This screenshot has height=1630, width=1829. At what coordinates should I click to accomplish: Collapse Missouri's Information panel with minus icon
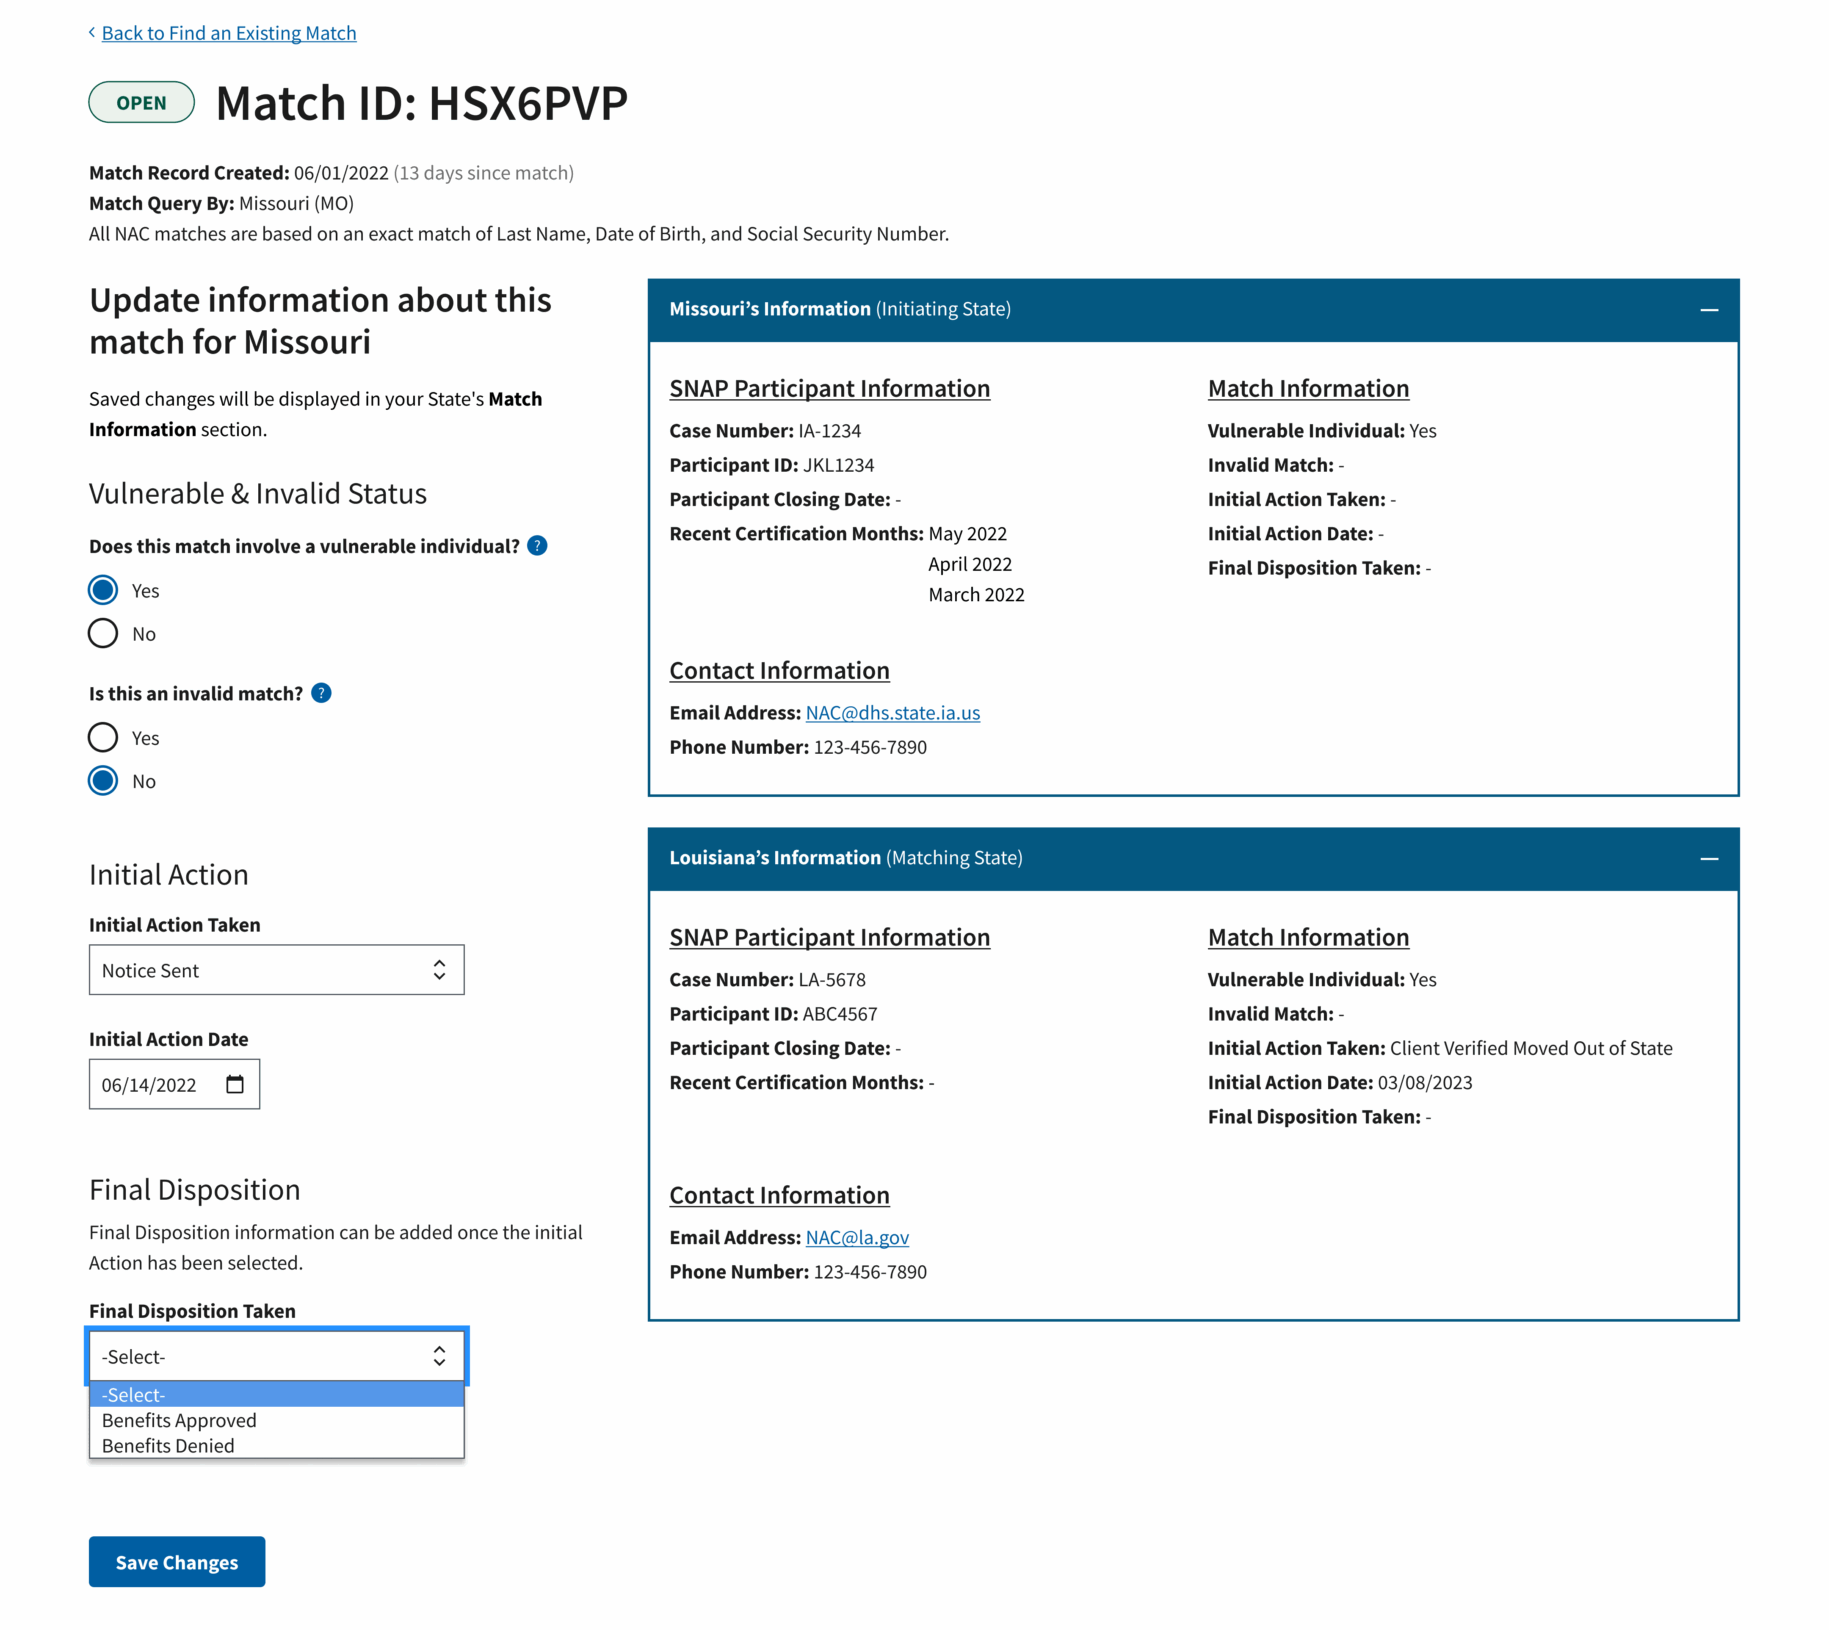pos(1709,310)
